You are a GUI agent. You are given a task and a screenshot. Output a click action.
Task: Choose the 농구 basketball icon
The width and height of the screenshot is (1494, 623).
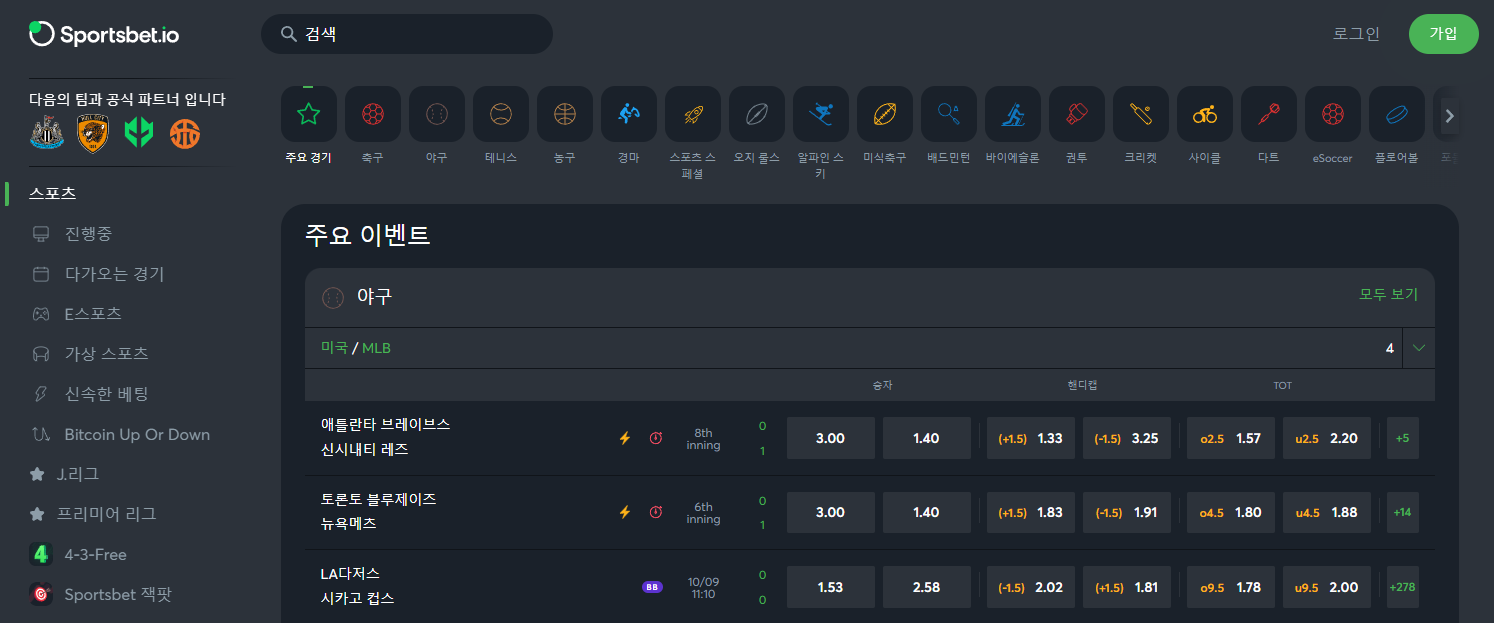[564, 114]
